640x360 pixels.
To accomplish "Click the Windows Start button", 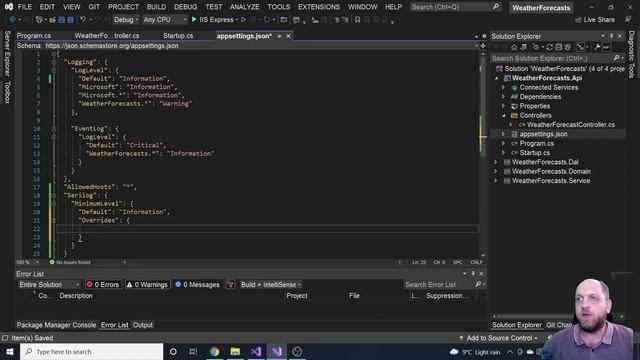I will 10,351.
